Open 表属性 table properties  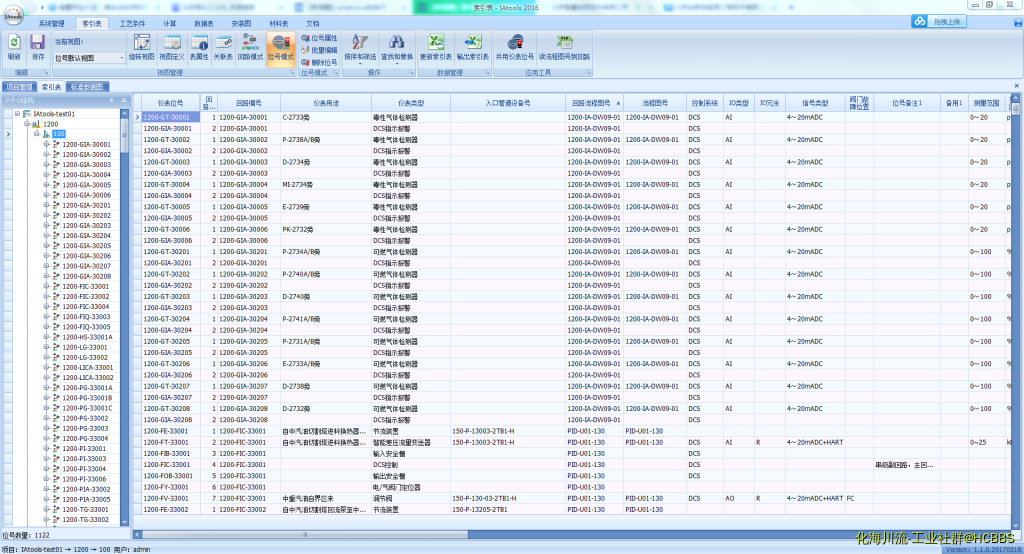(199, 48)
